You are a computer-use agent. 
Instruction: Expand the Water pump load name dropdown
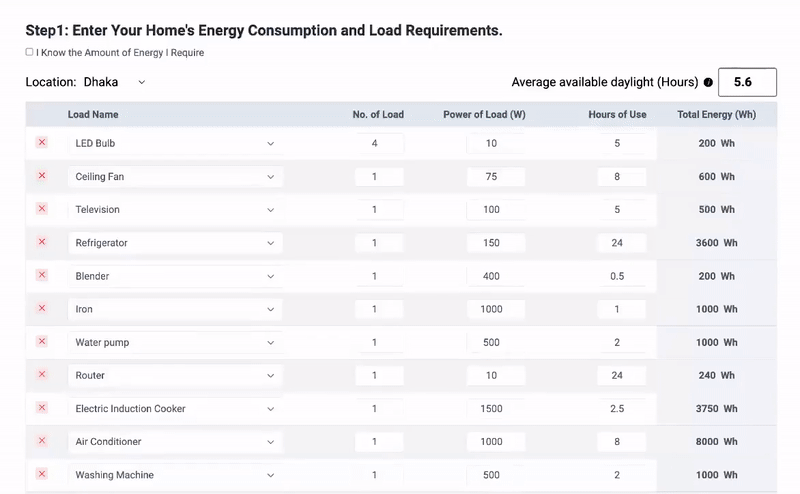coord(175,343)
